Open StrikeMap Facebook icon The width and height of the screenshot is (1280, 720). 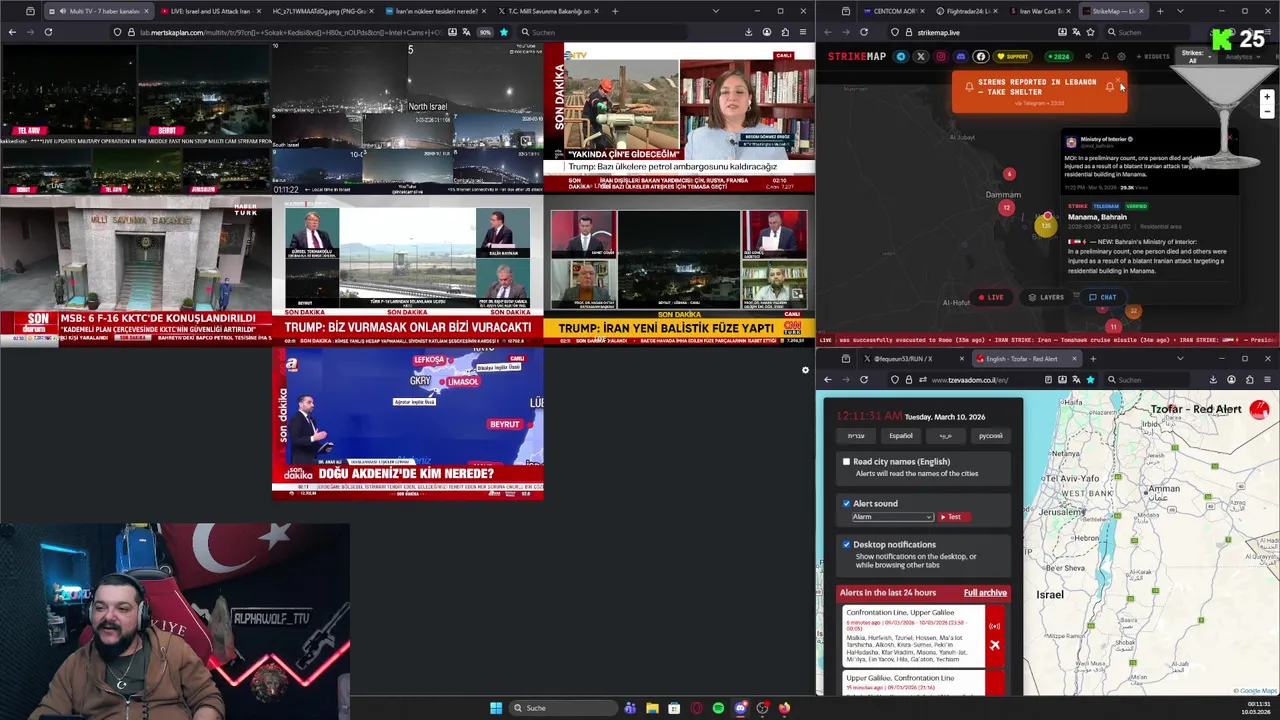(981, 56)
